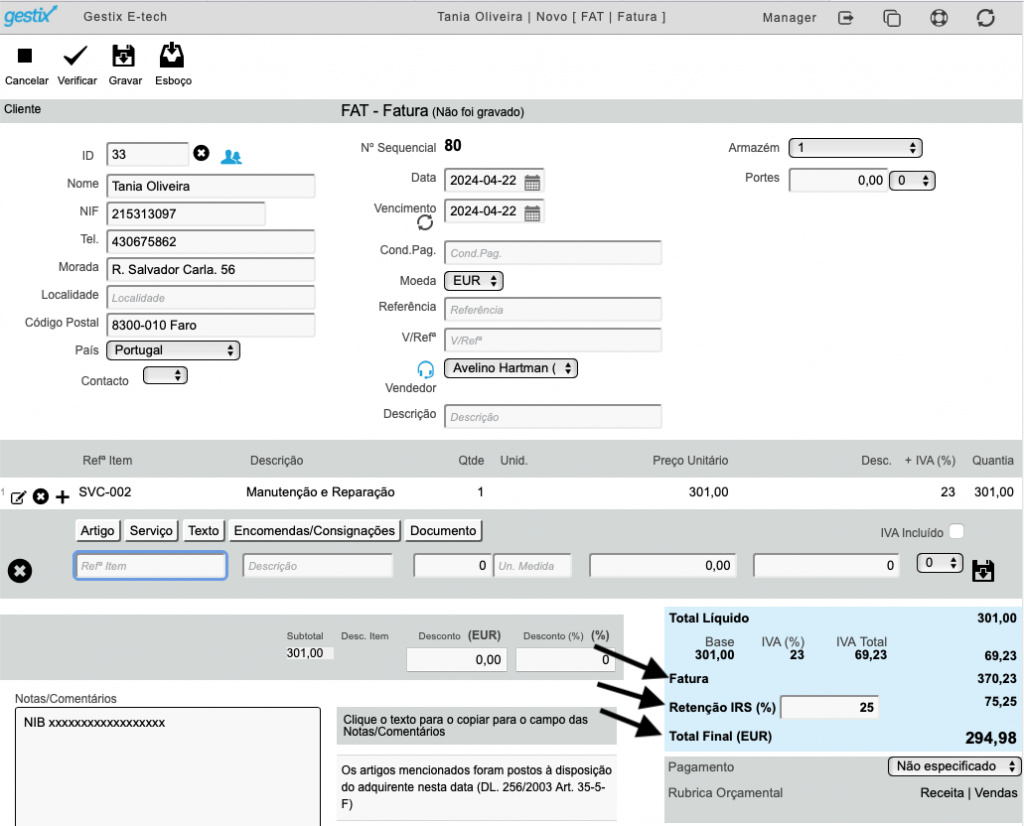The image size is (1024, 826).
Task: Click the refresh icon in top bar
Action: click(x=985, y=18)
